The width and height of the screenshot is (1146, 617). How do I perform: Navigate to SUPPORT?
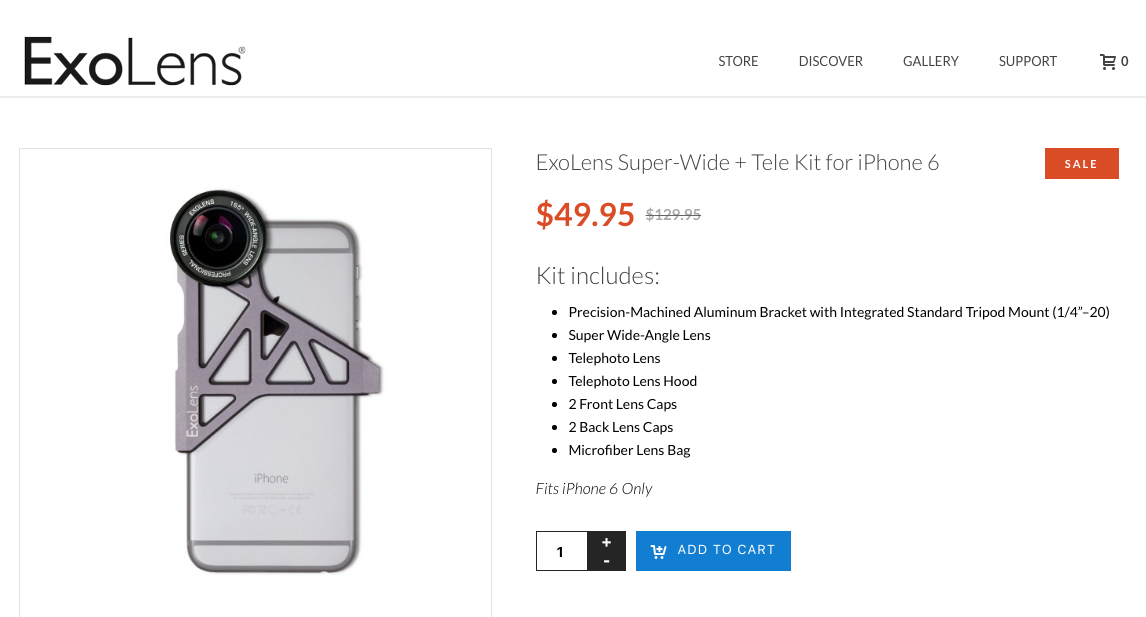click(1027, 62)
